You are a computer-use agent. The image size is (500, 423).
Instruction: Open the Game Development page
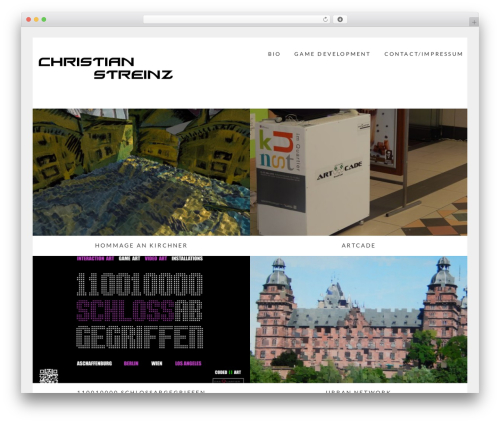click(x=332, y=54)
